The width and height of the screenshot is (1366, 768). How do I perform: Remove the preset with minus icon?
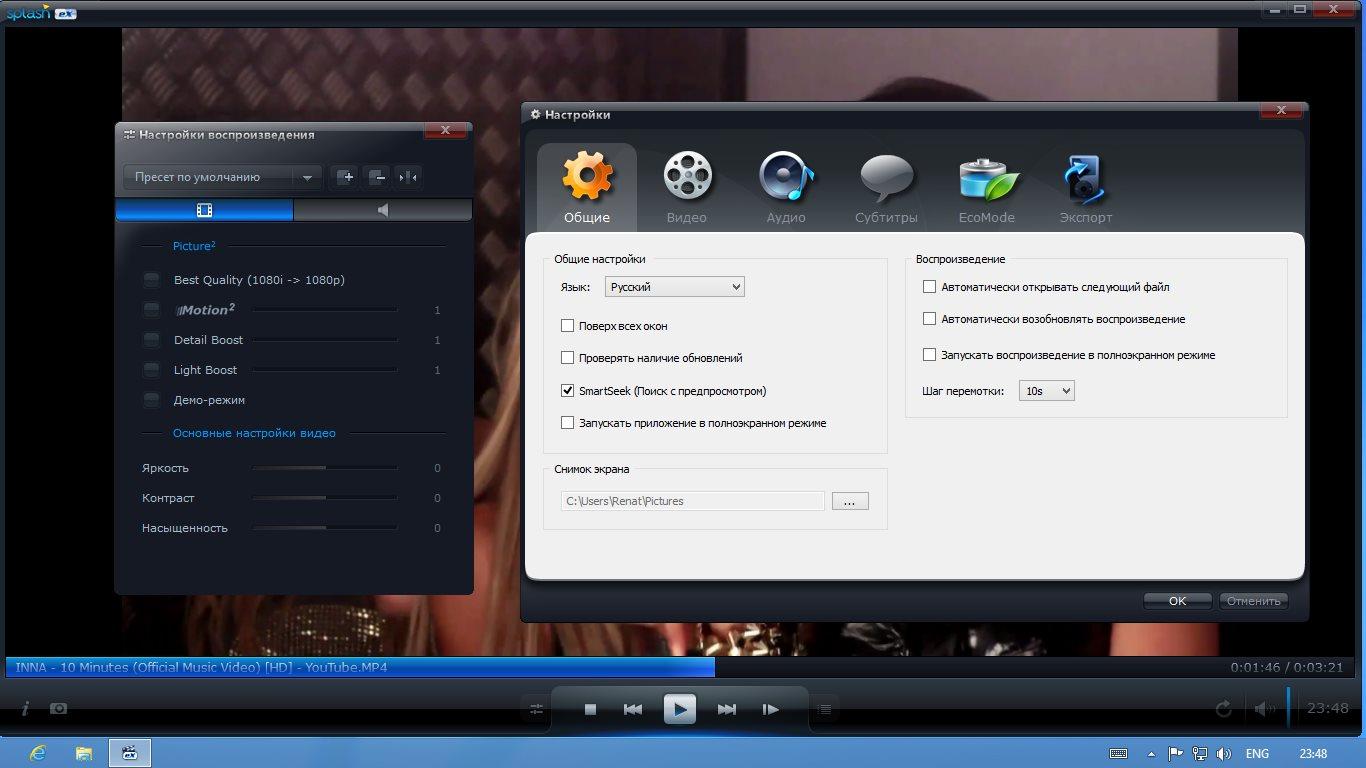pyautogui.click(x=376, y=177)
